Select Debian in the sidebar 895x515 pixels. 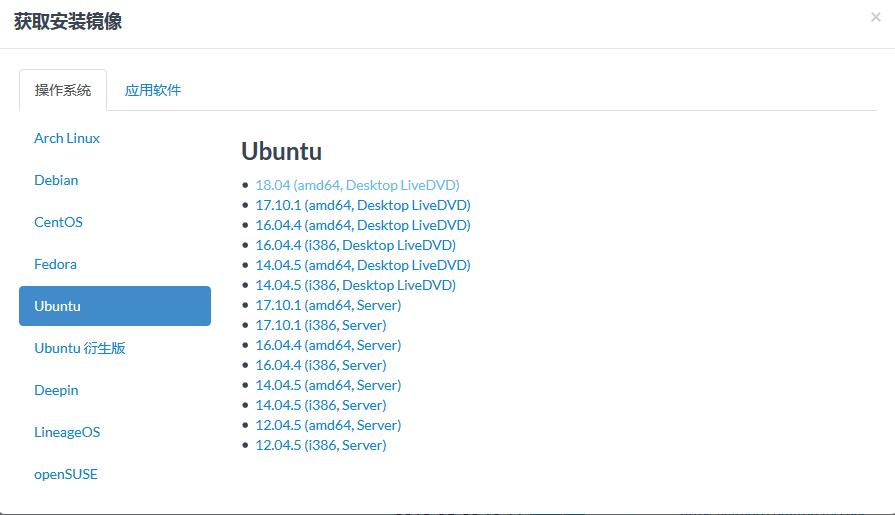[56, 180]
